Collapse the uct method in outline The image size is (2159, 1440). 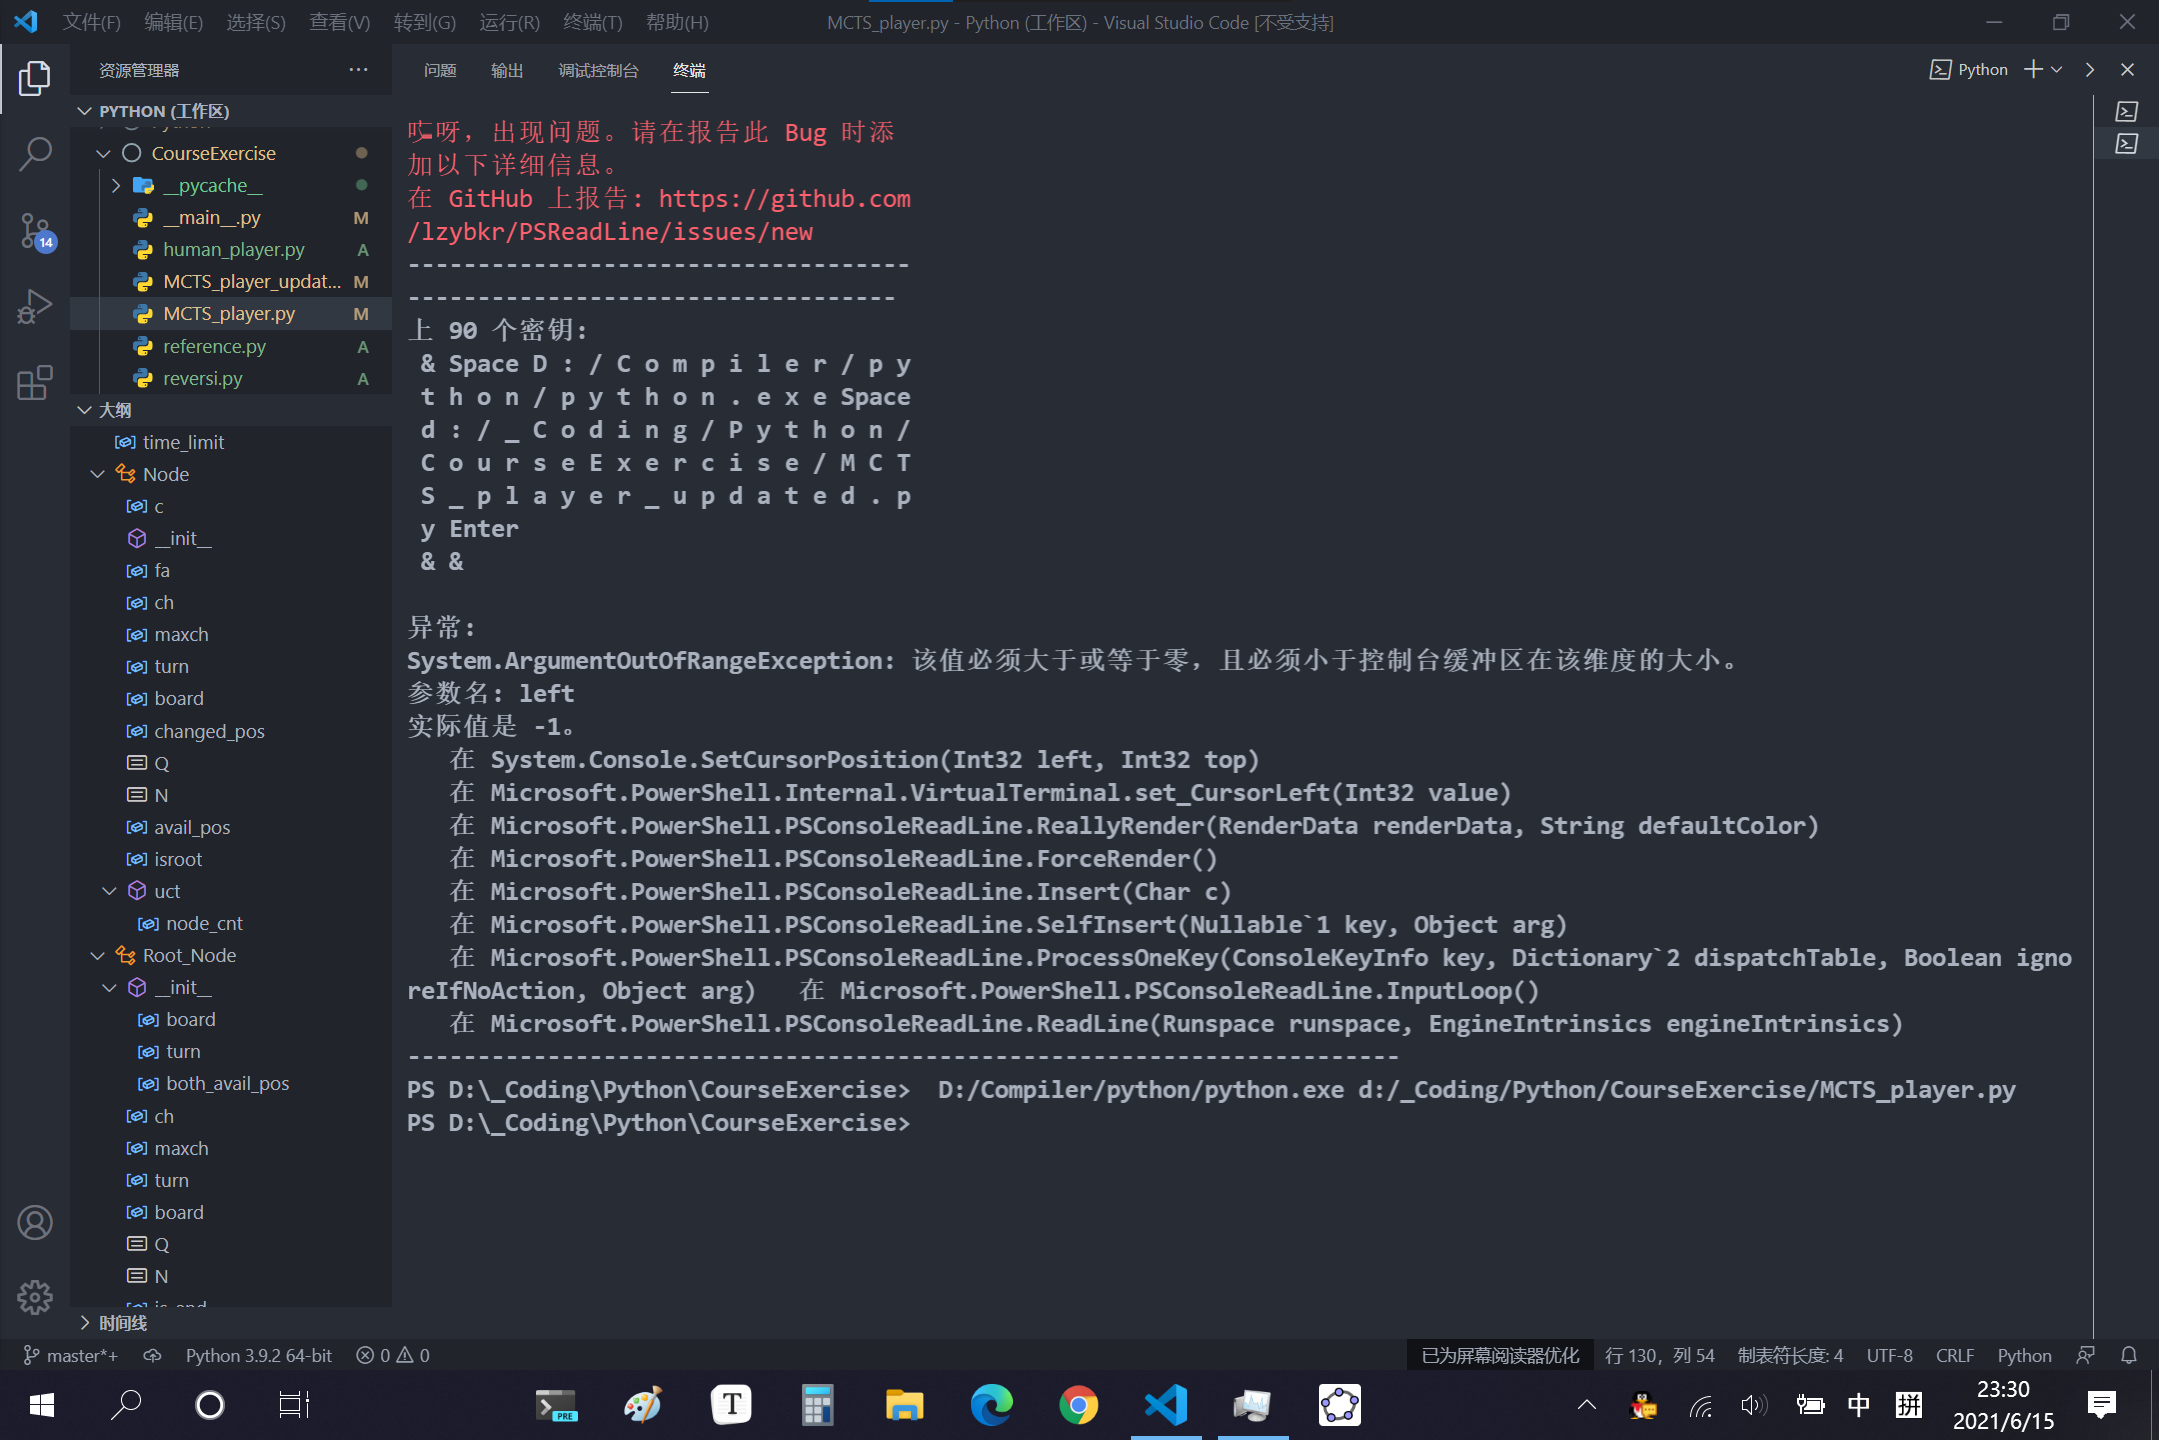(109, 891)
